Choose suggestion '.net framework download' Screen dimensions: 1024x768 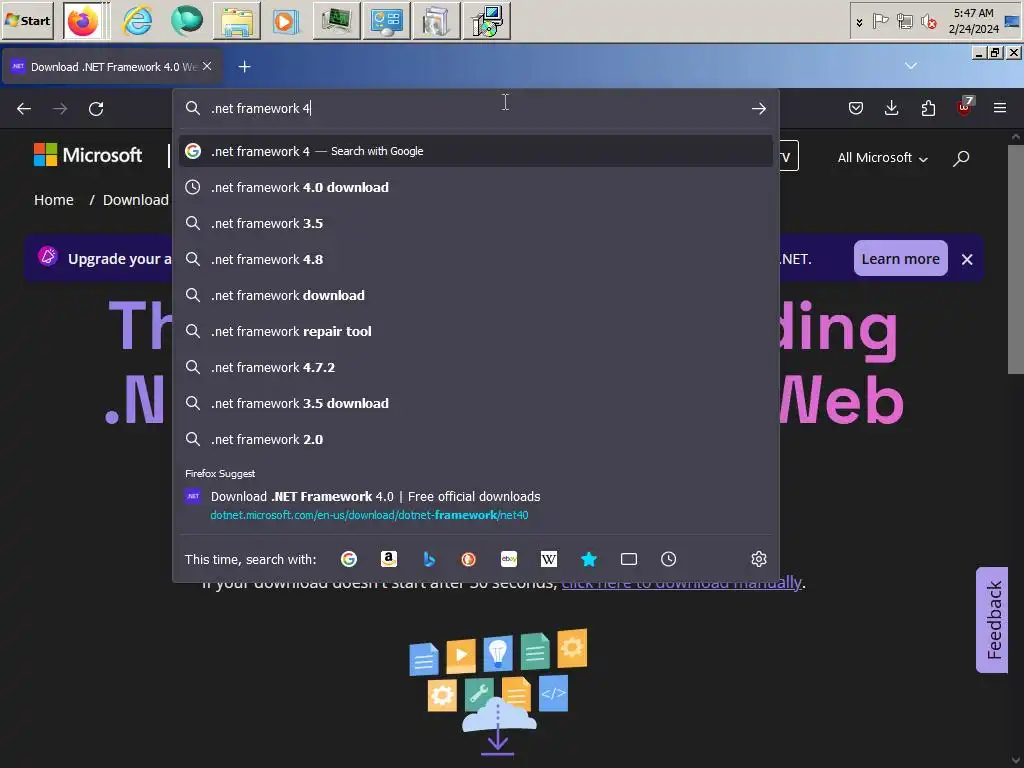(475, 295)
